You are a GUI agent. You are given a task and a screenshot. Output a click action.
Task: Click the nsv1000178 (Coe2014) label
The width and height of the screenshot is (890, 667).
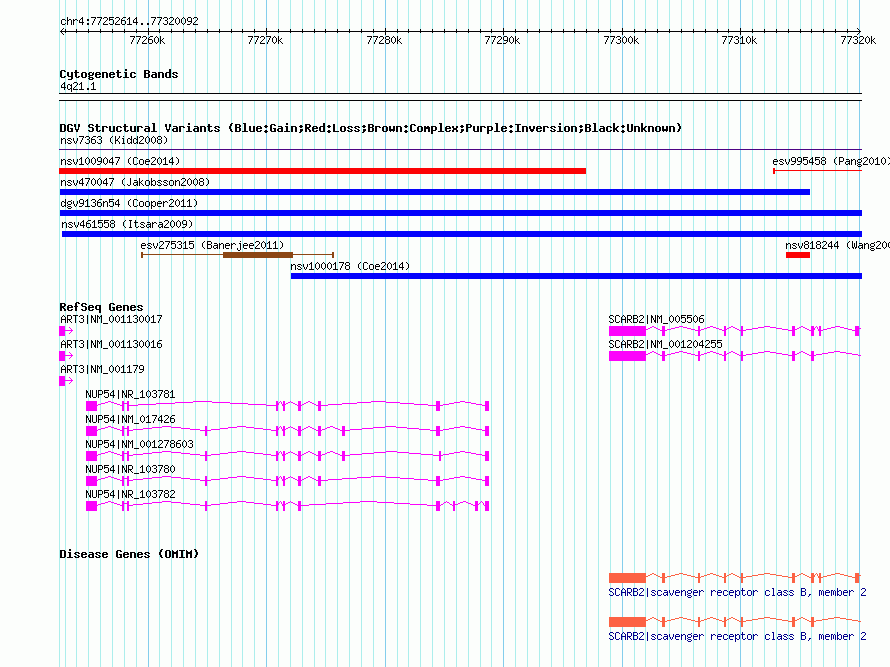[x=350, y=266]
